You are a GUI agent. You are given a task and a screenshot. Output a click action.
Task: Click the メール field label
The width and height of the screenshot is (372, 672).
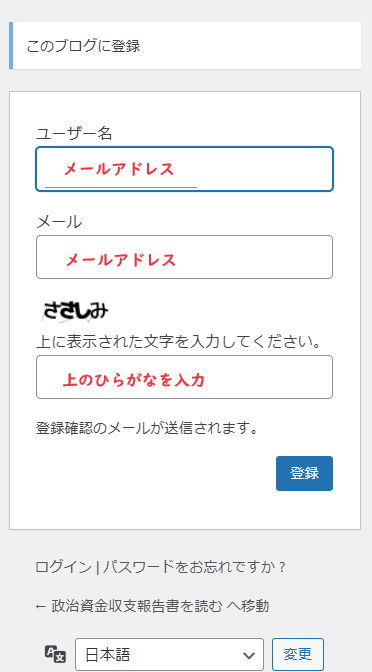tap(59, 222)
